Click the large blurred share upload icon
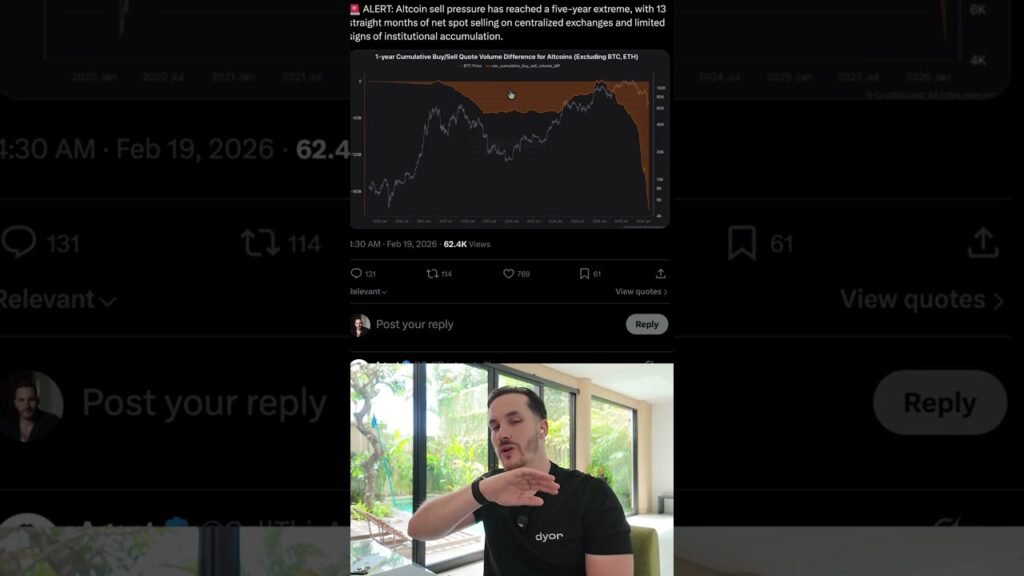Screen dimensions: 1024x576 pos(983,242)
